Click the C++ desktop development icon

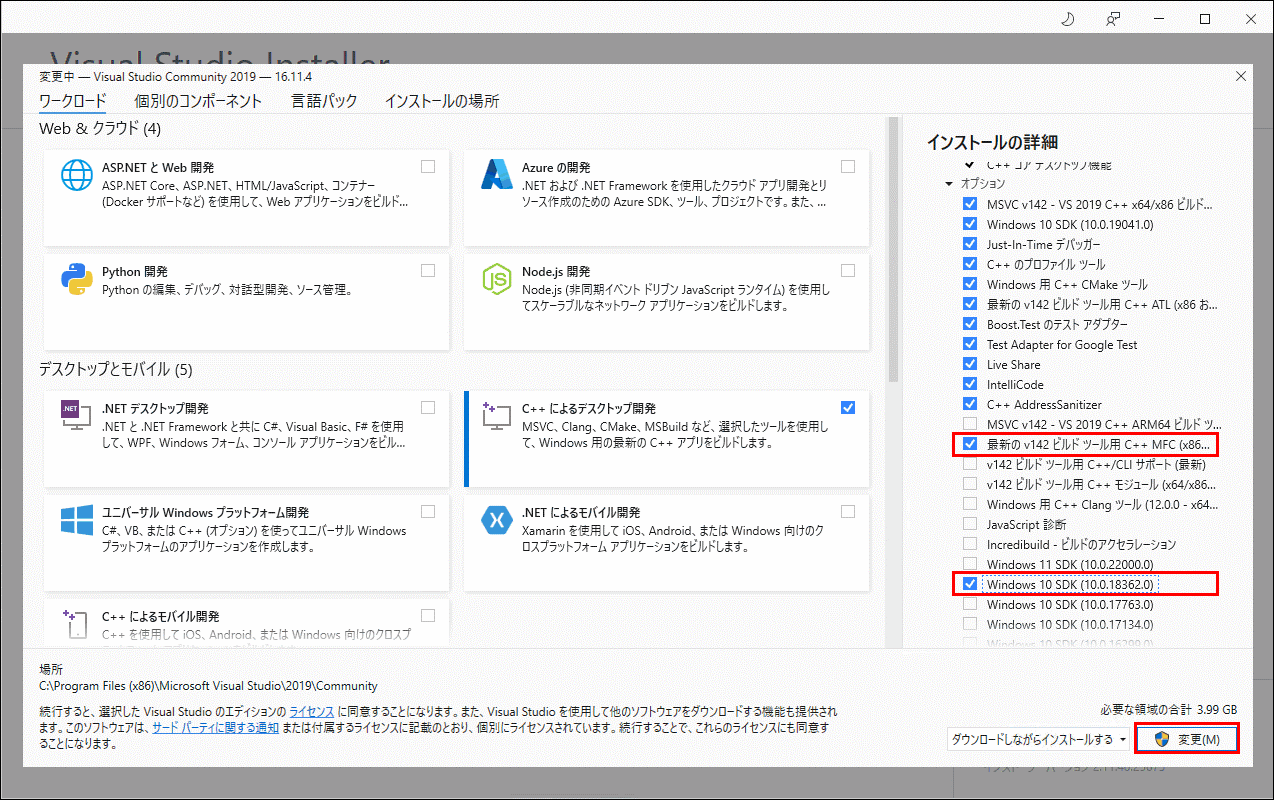497,415
